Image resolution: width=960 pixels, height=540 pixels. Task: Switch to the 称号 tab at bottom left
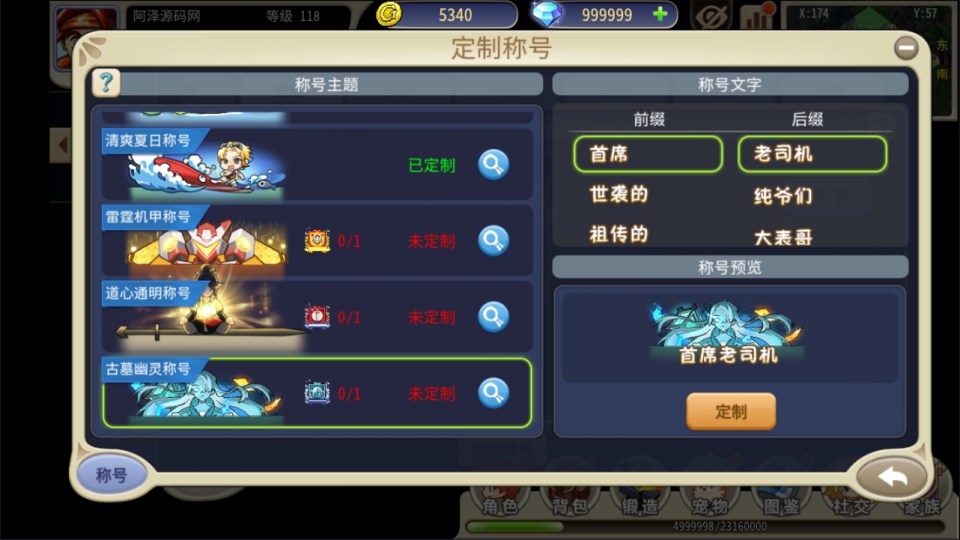click(x=111, y=474)
